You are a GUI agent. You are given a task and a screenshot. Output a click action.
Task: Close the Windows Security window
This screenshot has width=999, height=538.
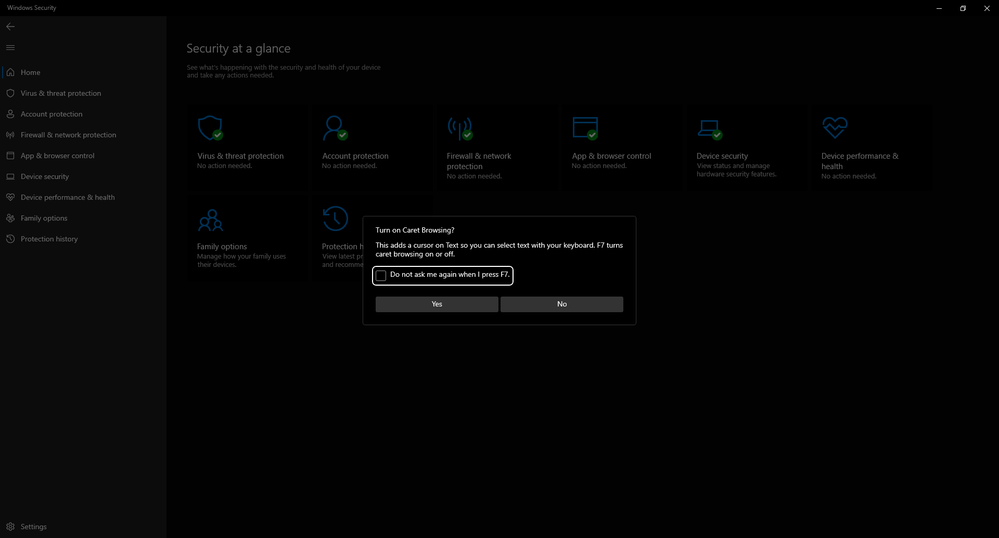(987, 8)
